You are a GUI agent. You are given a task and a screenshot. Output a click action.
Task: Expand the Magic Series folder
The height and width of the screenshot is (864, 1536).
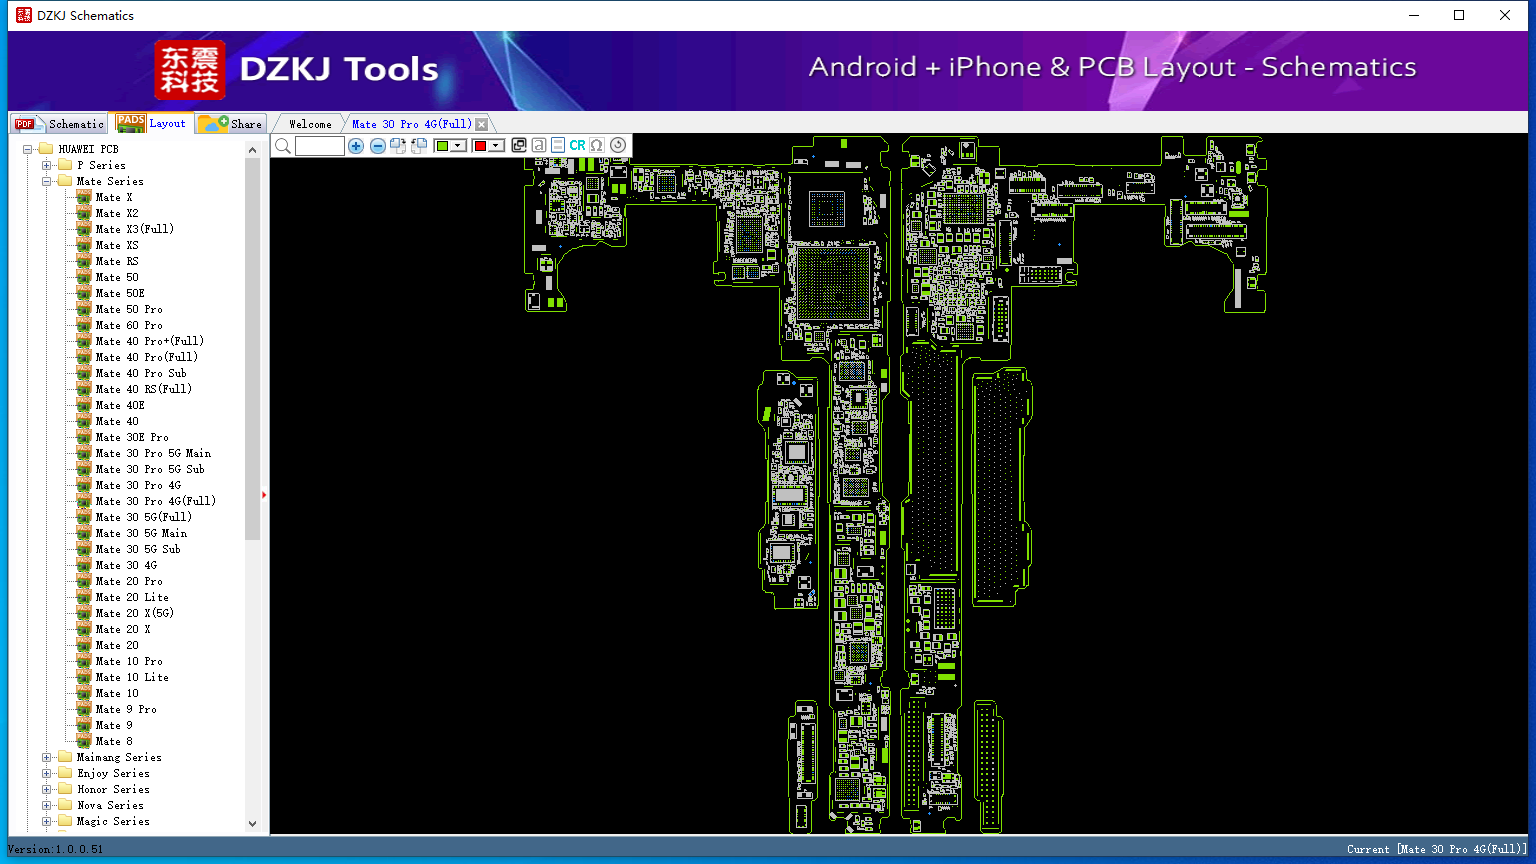pos(46,821)
